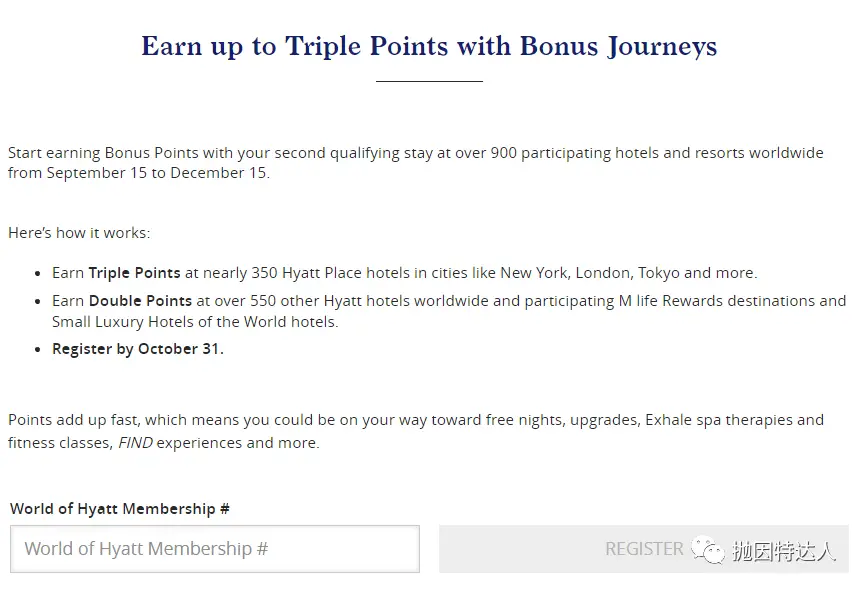
Task: Click the bold "Double Points" text
Action: (x=140, y=301)
